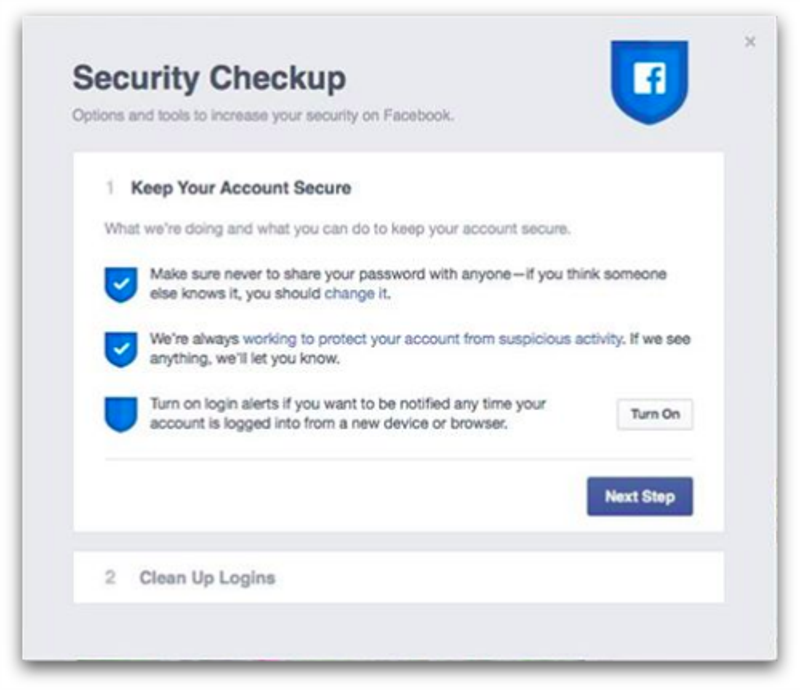
Task: Click the 'we'll let you know' text line
Action: coord(245,358)
